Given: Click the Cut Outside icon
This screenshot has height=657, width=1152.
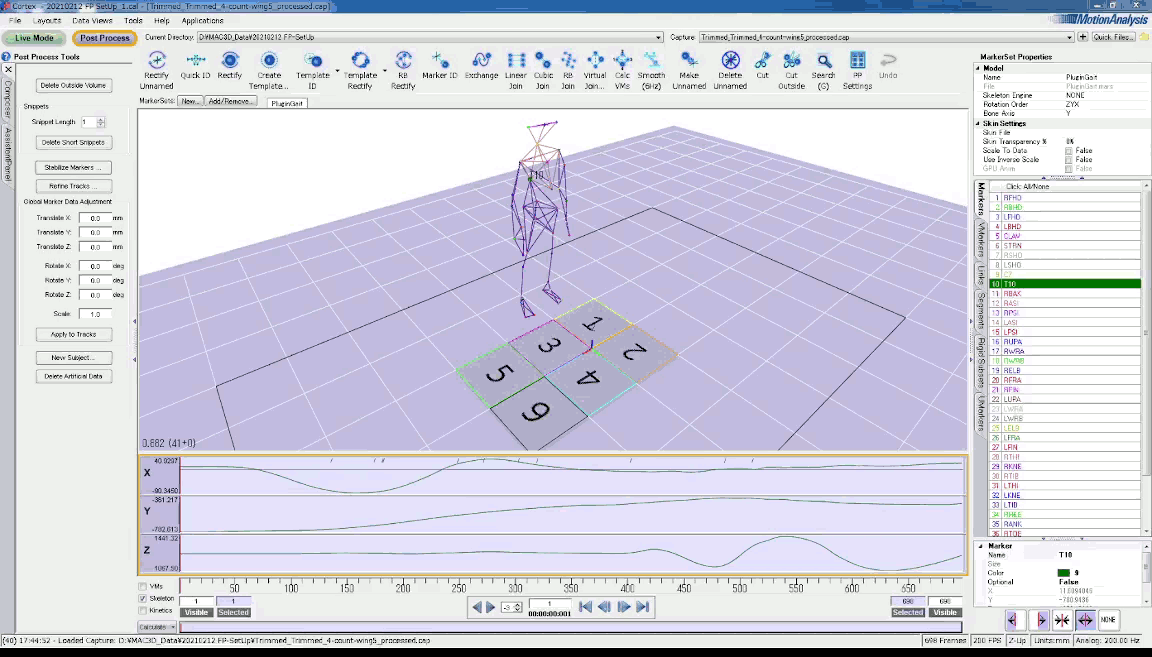Looking at the screenshot, I should click(791, 60).
